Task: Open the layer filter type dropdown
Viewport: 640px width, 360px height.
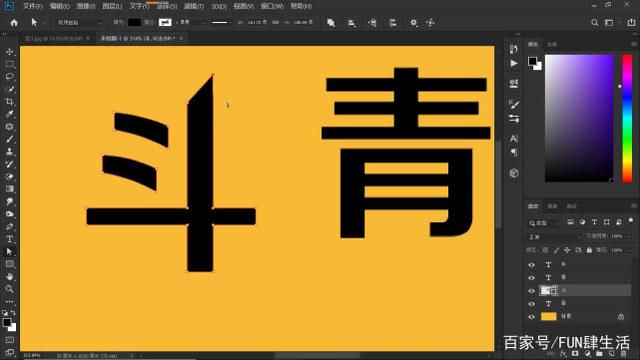Action: 544,223
